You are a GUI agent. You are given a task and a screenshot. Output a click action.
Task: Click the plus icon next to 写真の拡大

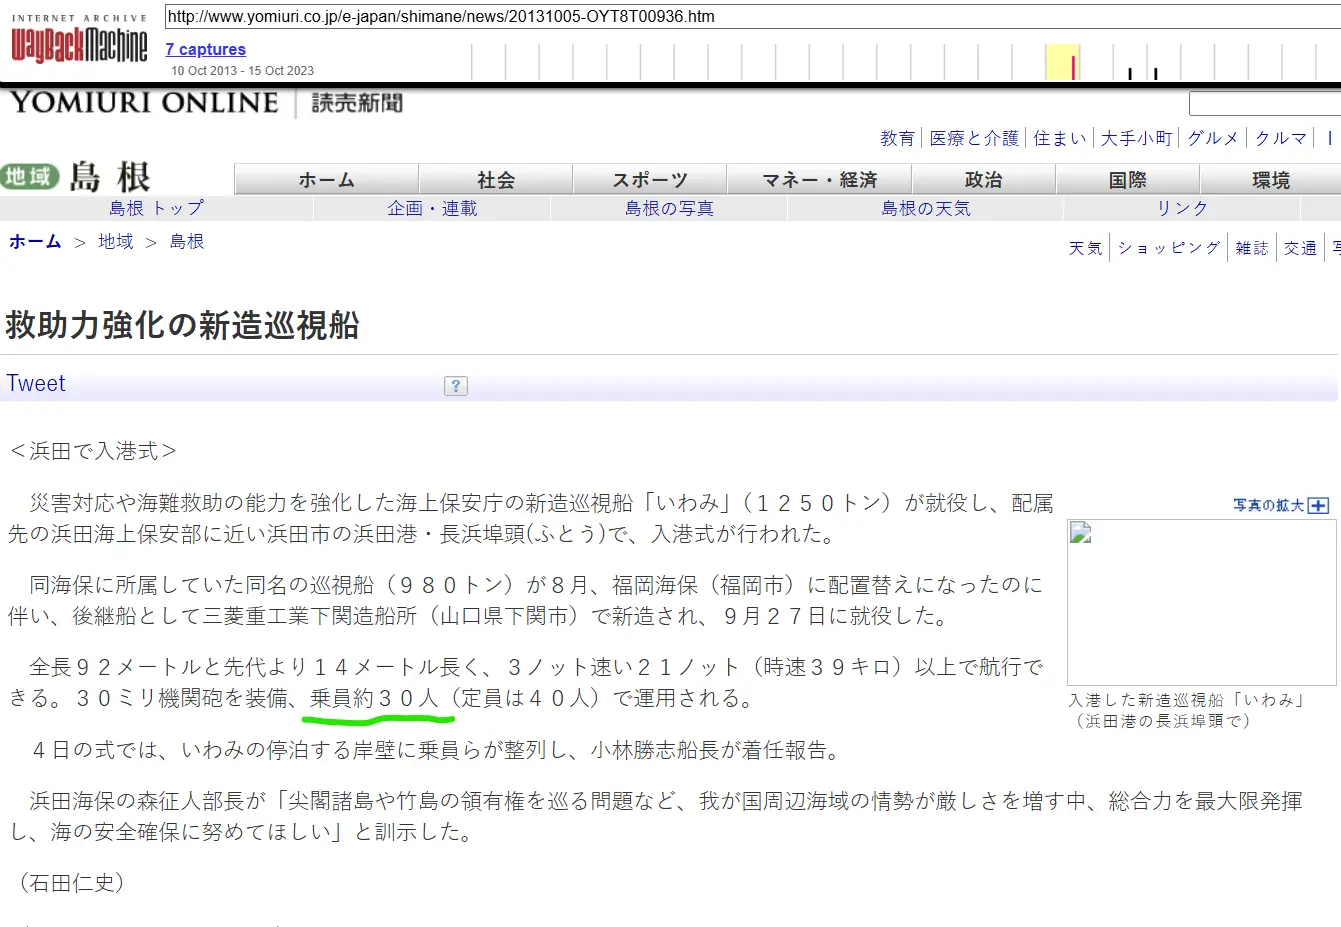pos(1319,506)
